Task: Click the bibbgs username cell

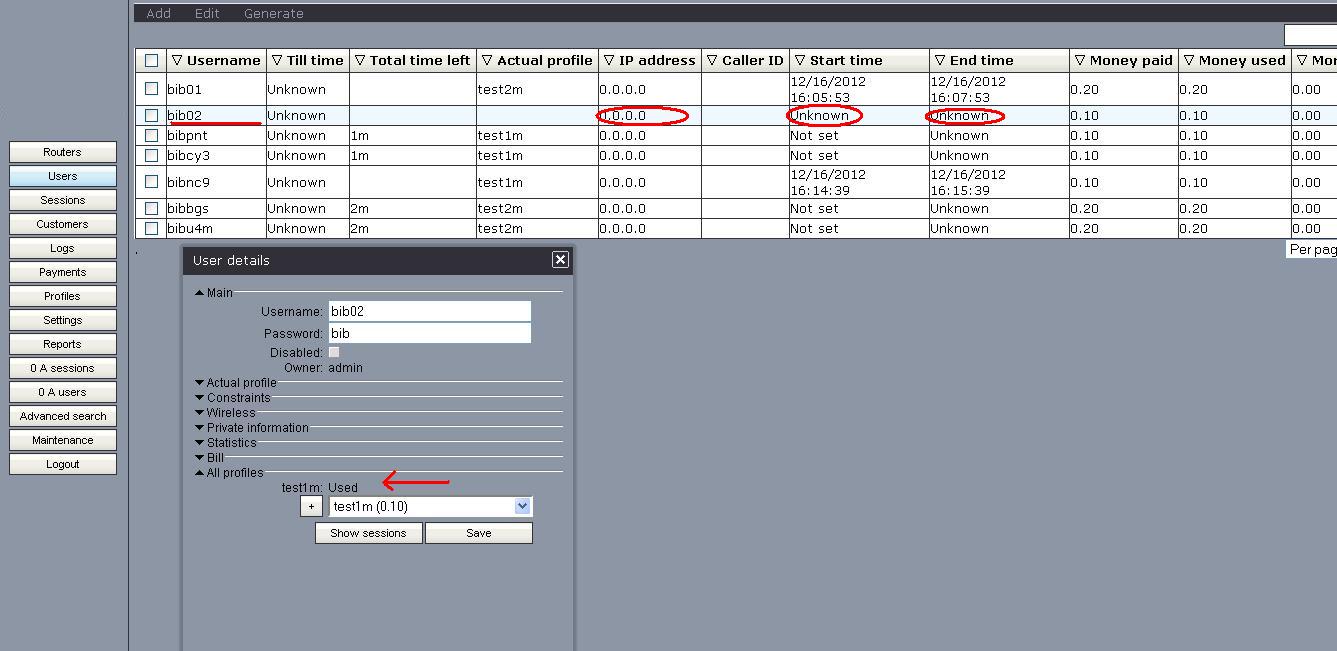Action: [214, 208]
